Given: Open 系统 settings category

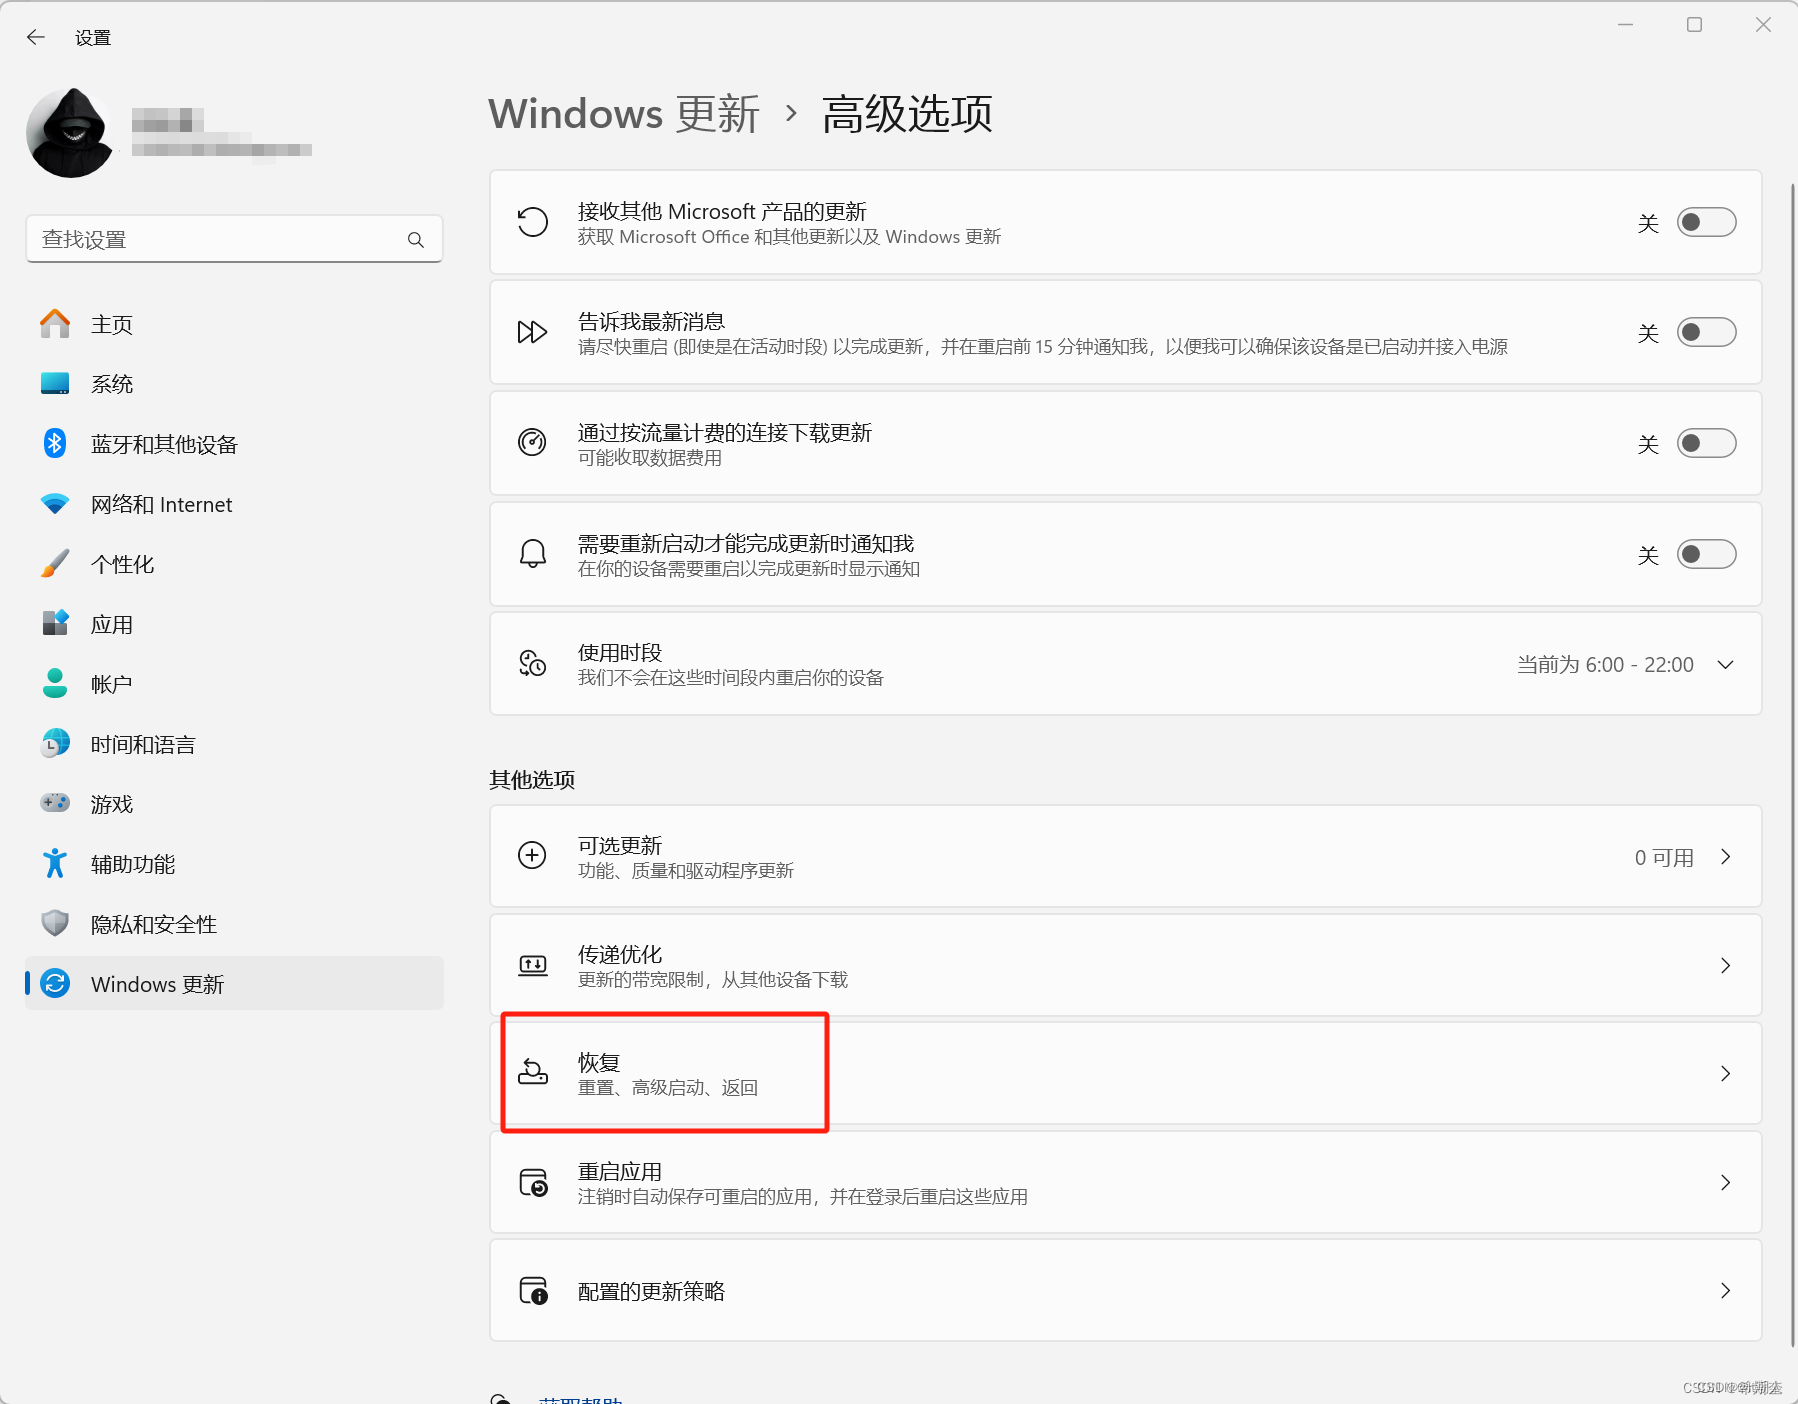Looking at the screenshot, I should click(234, 384).
